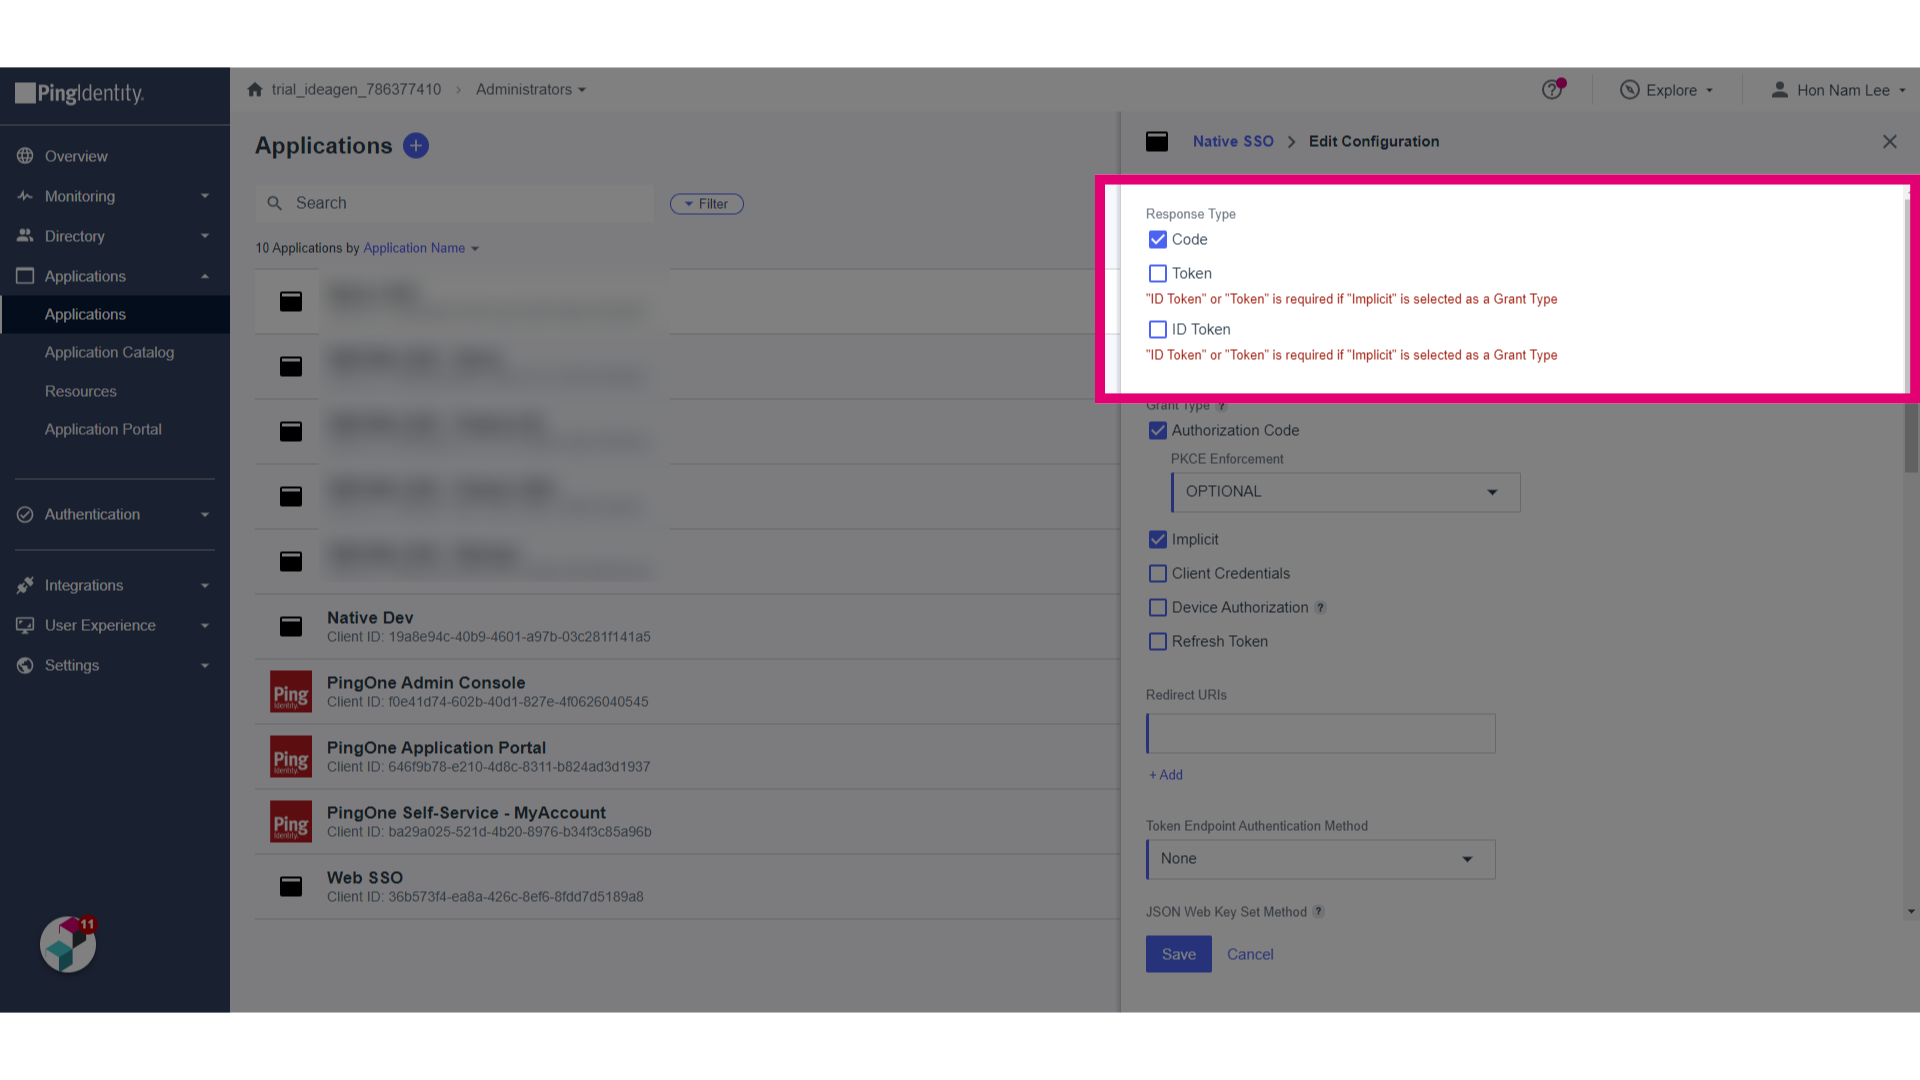Uncheck Authorization Code grant type
1920x1080 pixels.
click(x=1158, y=431)
